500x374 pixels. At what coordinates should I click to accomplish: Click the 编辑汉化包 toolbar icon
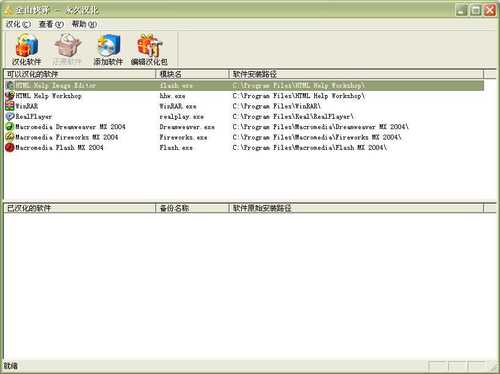click(x=149, y=49)
